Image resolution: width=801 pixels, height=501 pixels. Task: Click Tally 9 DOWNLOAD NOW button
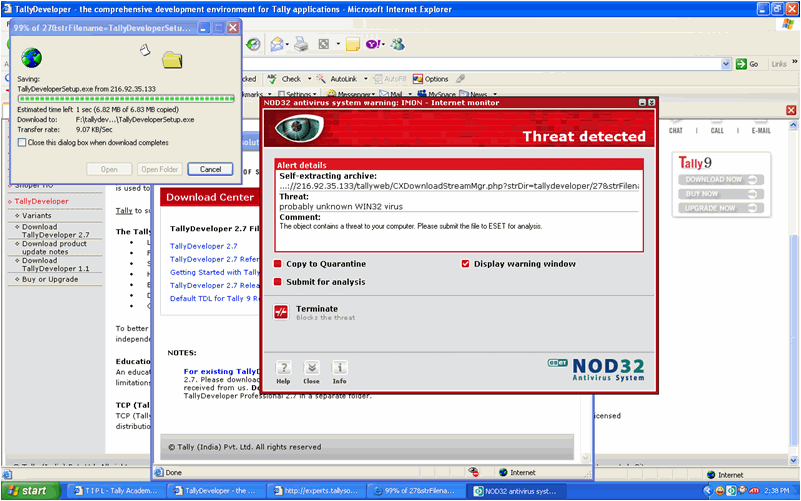721,179
